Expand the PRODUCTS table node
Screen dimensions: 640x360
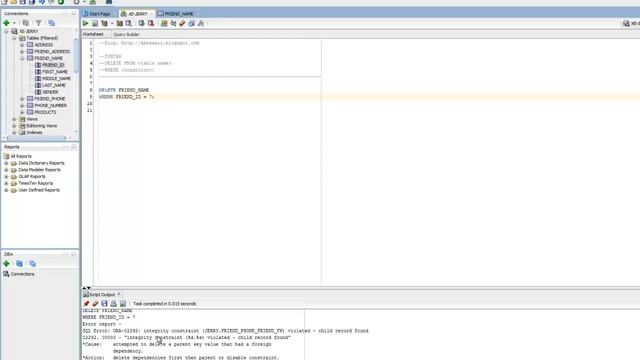[22, 112]
